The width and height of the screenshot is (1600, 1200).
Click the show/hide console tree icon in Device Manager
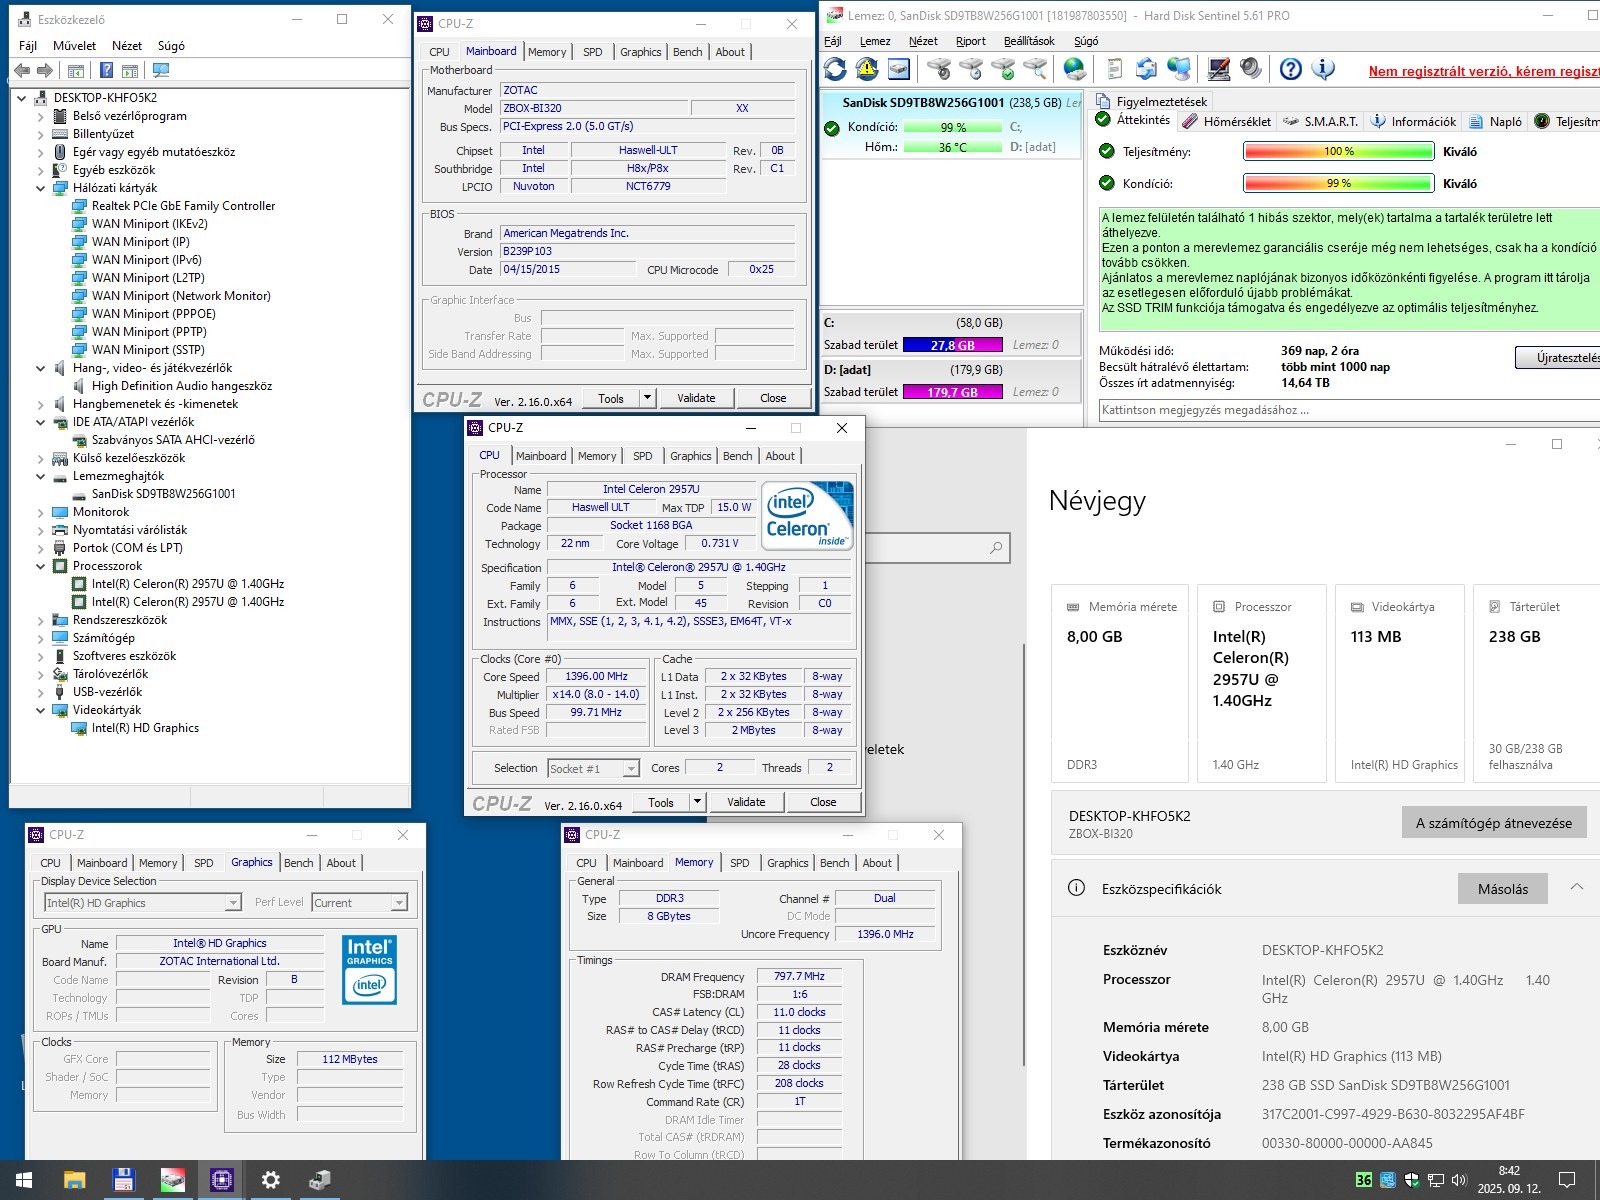click(x=75, y=70)
